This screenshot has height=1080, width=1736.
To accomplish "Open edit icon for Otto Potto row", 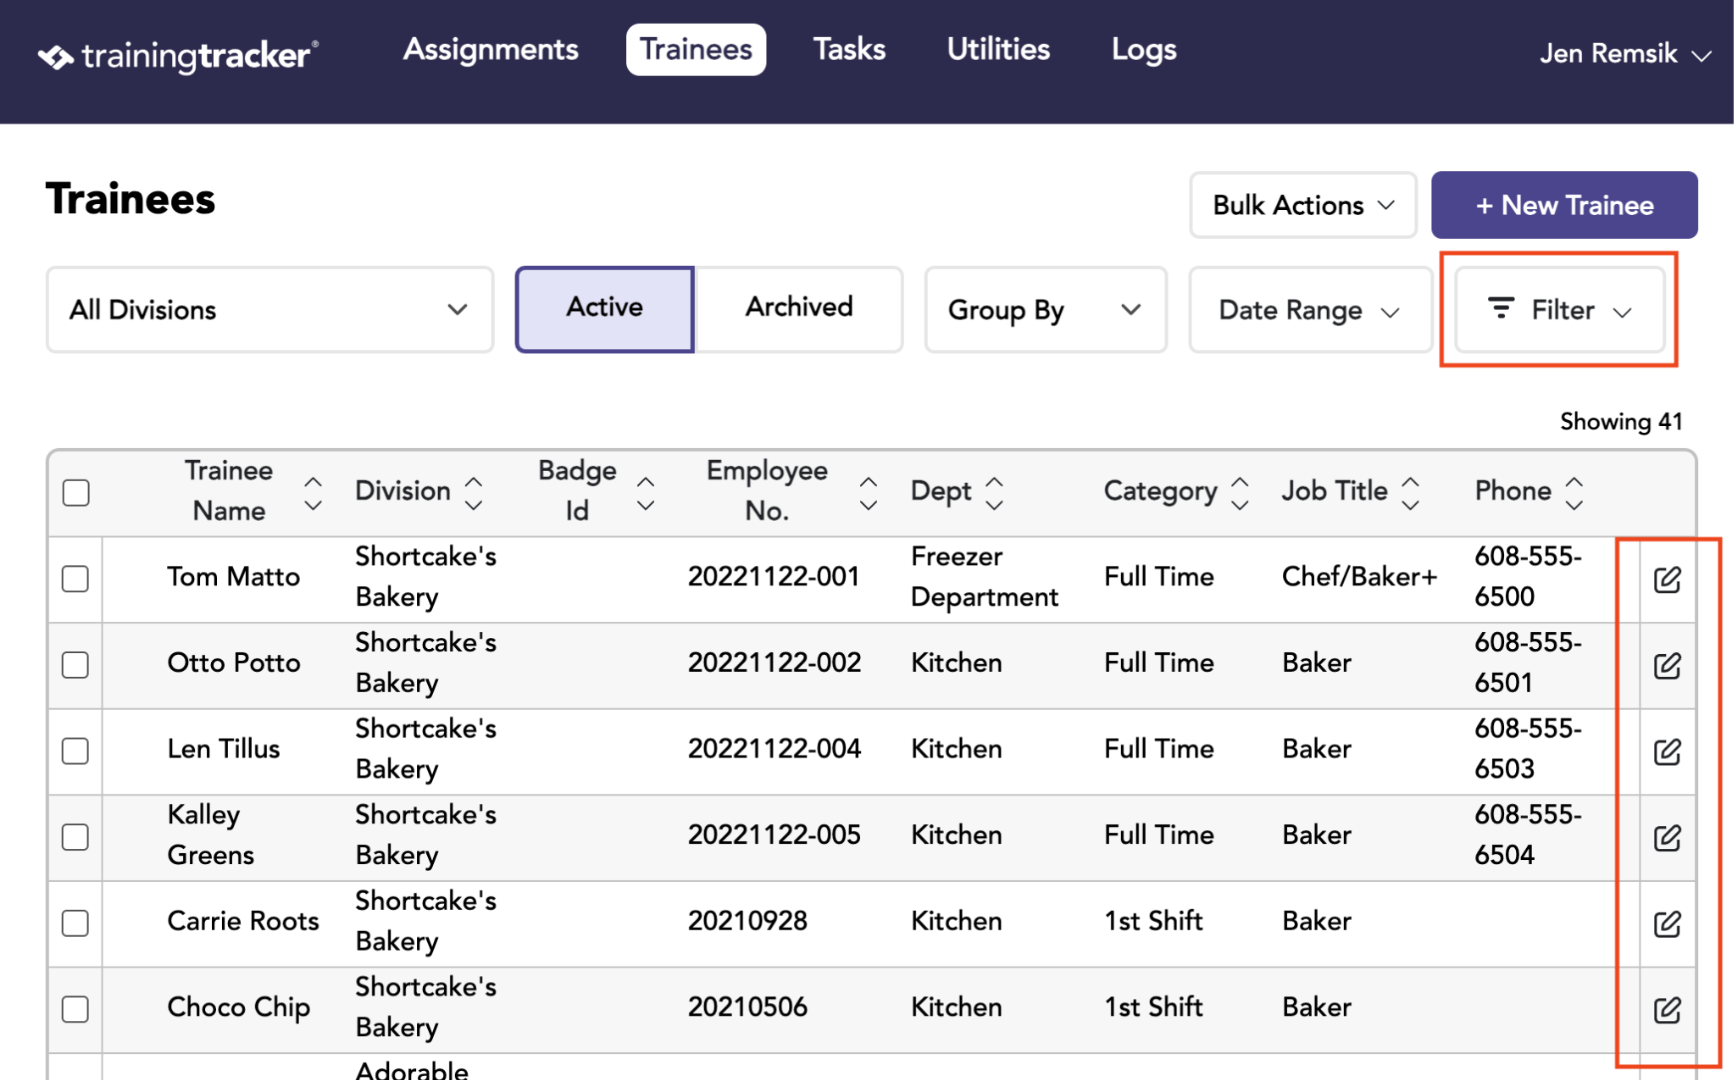I will click(1667, 665).
